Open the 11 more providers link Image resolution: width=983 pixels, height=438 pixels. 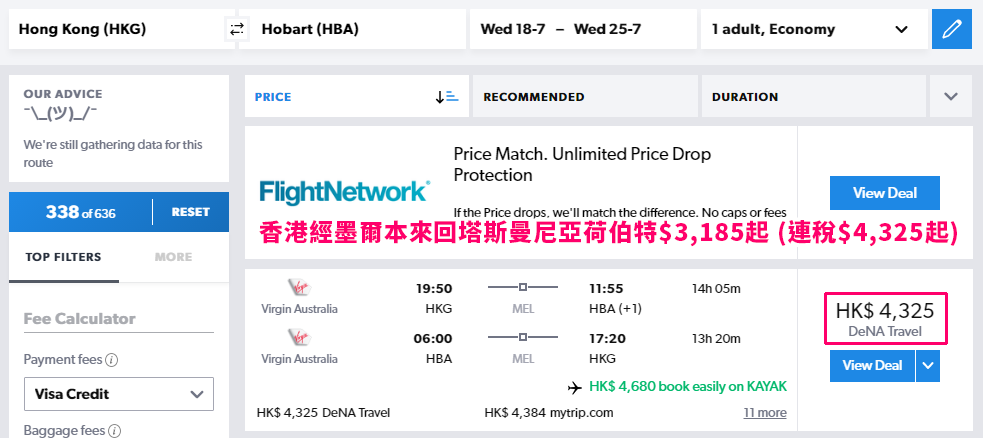(x=765, y=412)
